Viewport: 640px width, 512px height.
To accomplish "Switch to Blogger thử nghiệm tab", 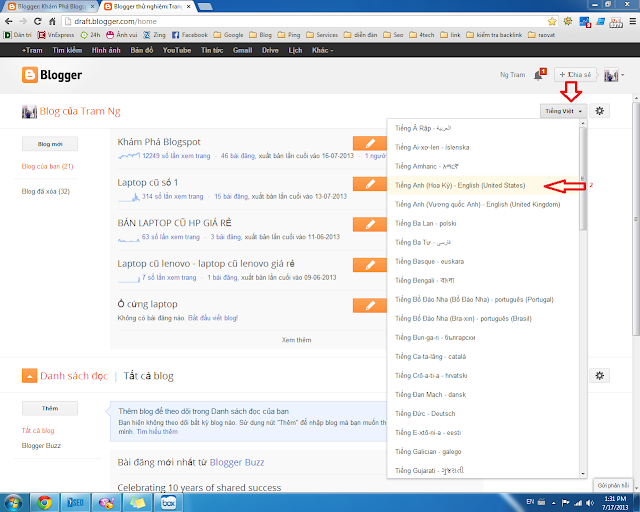I will tap(147, 7).
